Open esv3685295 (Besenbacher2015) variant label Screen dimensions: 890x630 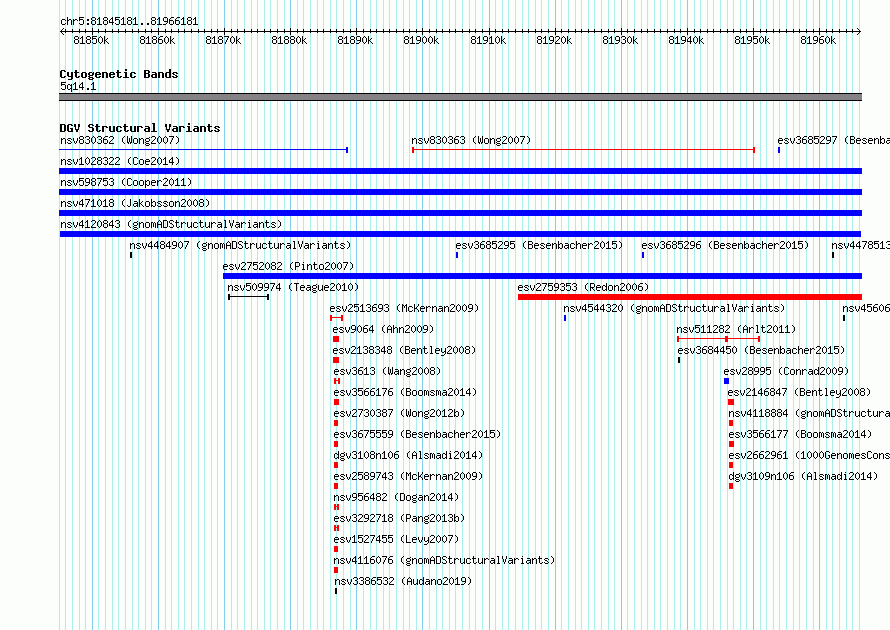point(539,245)
